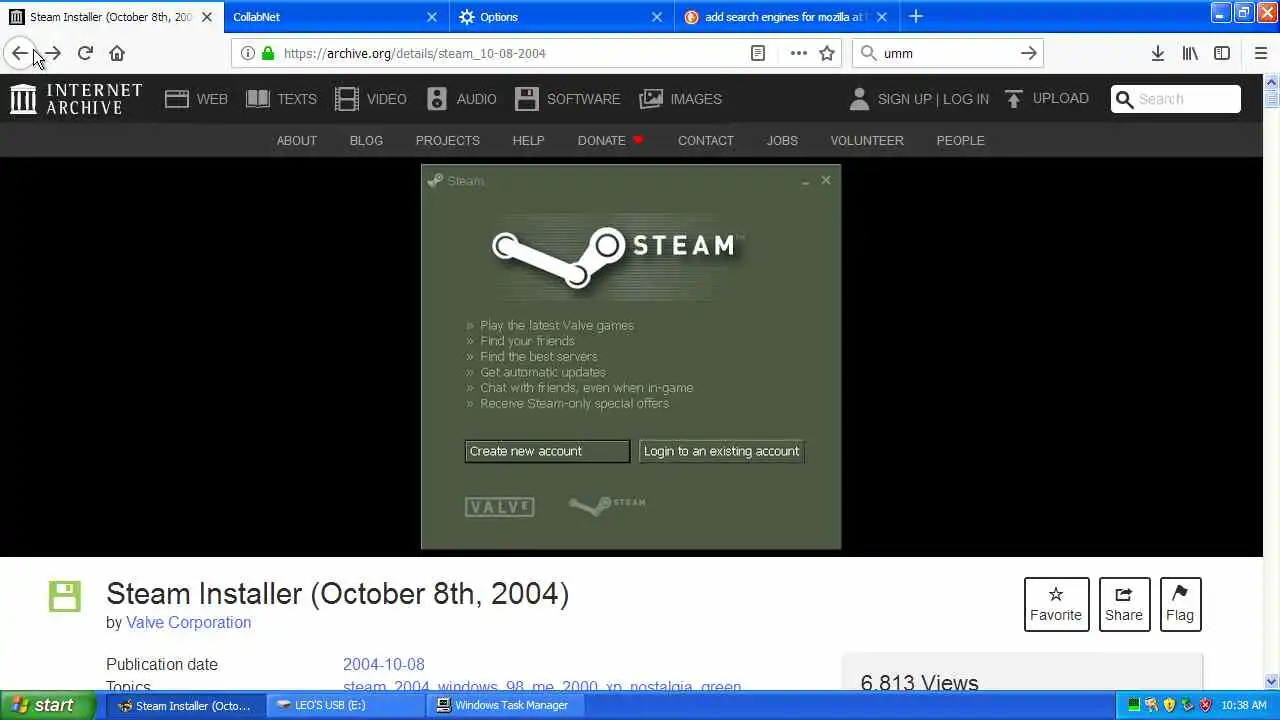Screen dimensions: 1280x720
Task: Open the CONTACT link
Action: (706, 140)
